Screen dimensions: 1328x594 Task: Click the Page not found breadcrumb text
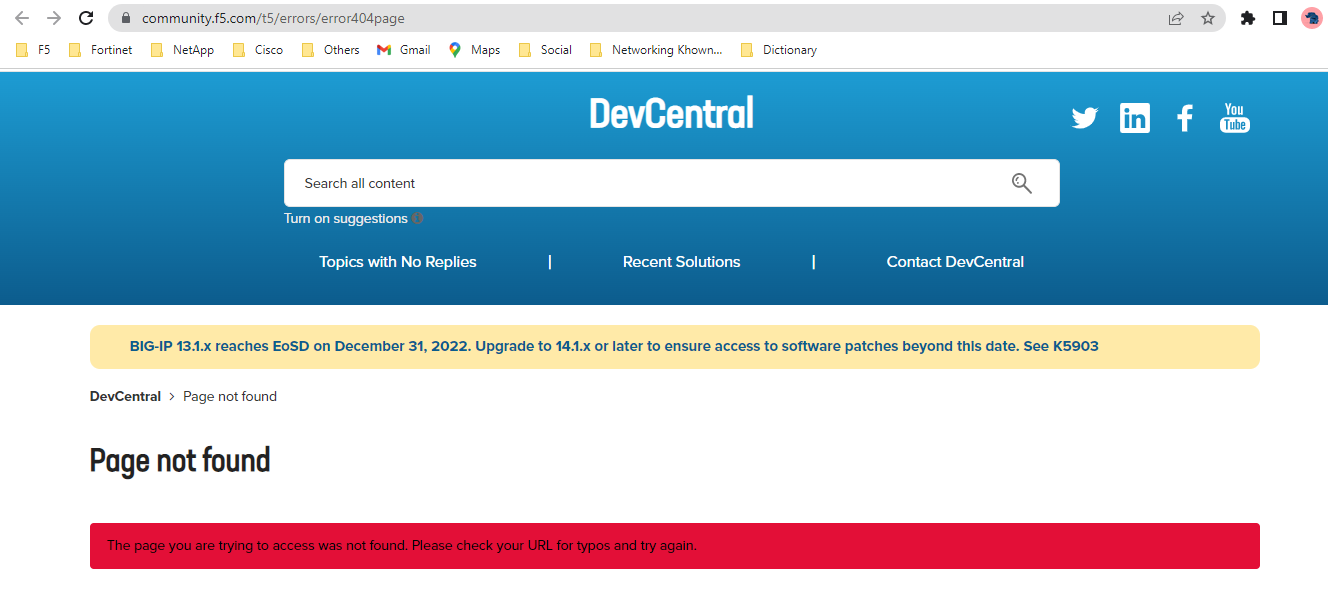pyautogui.click(x=230, y=396)
